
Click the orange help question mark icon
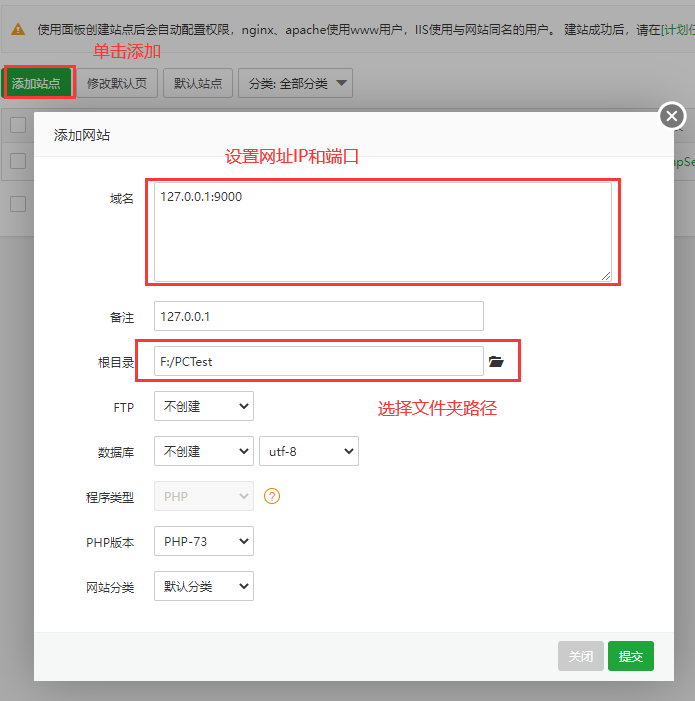272,496
